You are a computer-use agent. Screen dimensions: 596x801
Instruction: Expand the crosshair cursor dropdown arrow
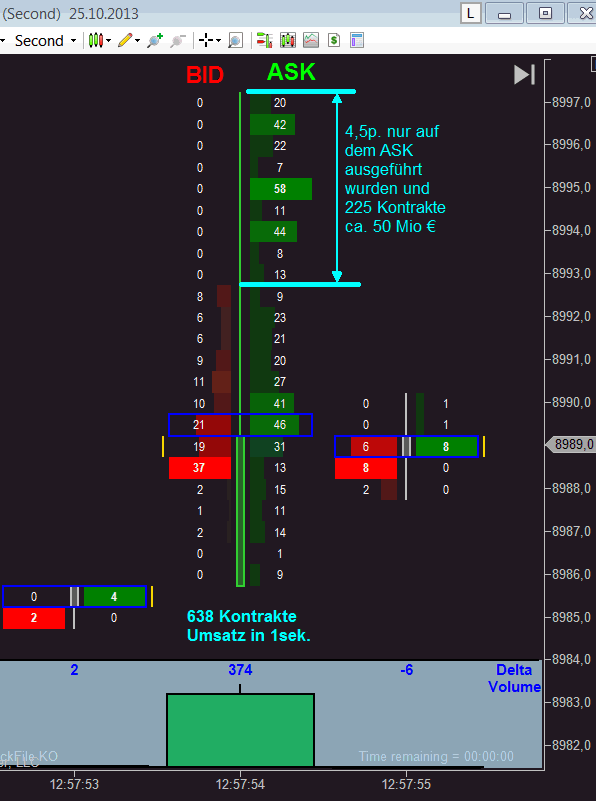pyautogui.click(x=219, y=41)
